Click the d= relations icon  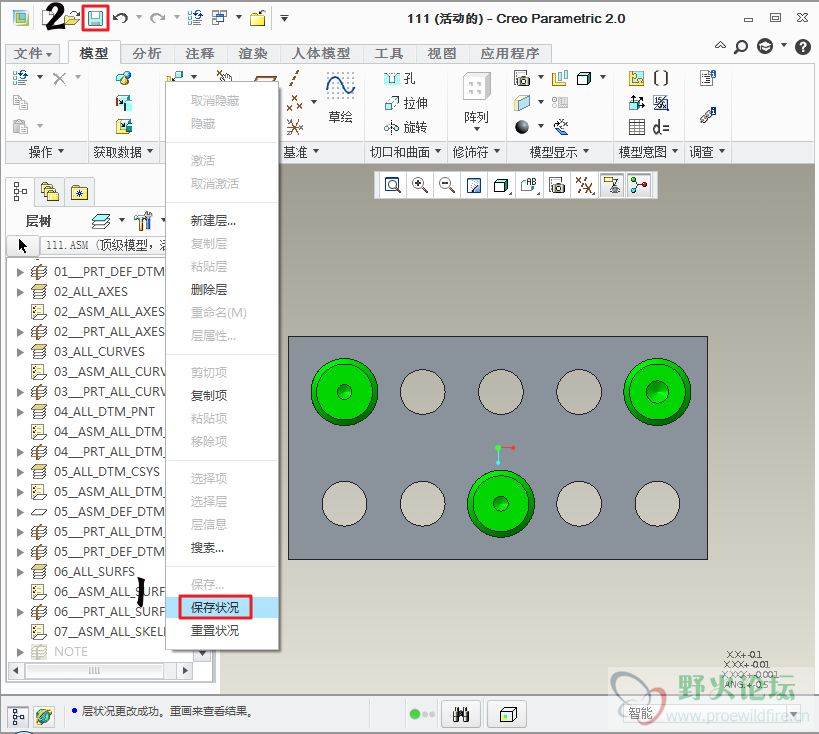[661, 127]
